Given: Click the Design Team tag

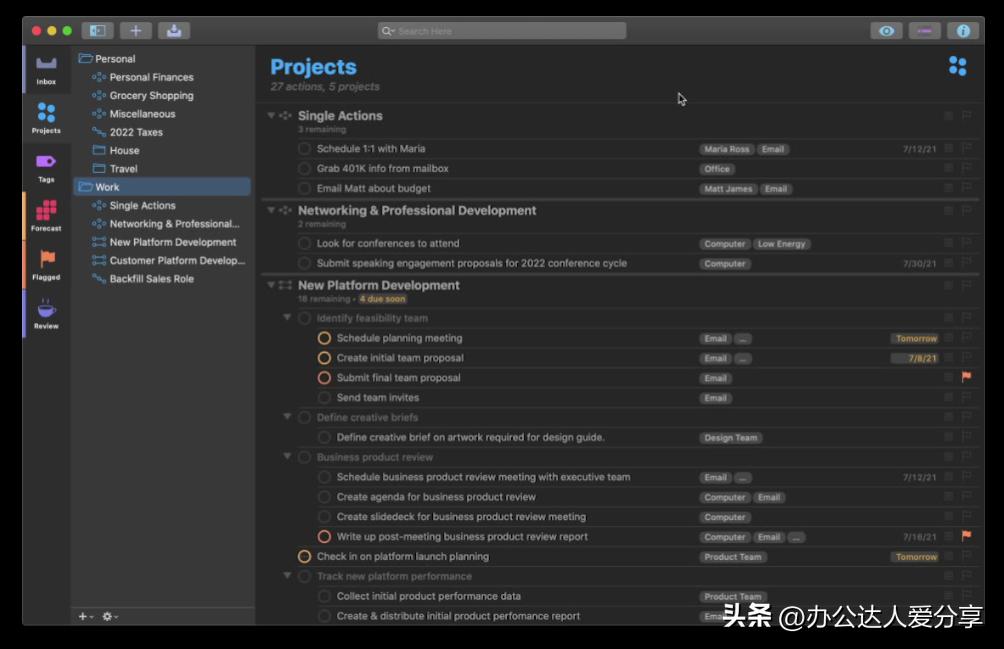Looking at the screenshot, I should tap(731, 438).
